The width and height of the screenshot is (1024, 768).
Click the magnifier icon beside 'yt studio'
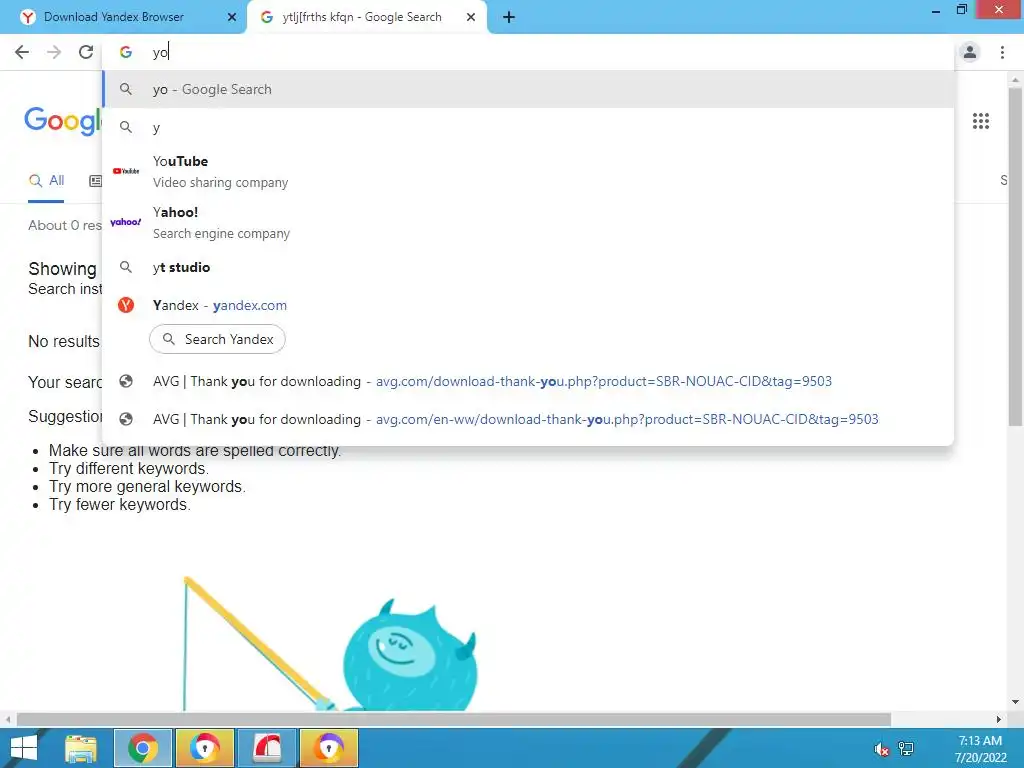[126, 267]
